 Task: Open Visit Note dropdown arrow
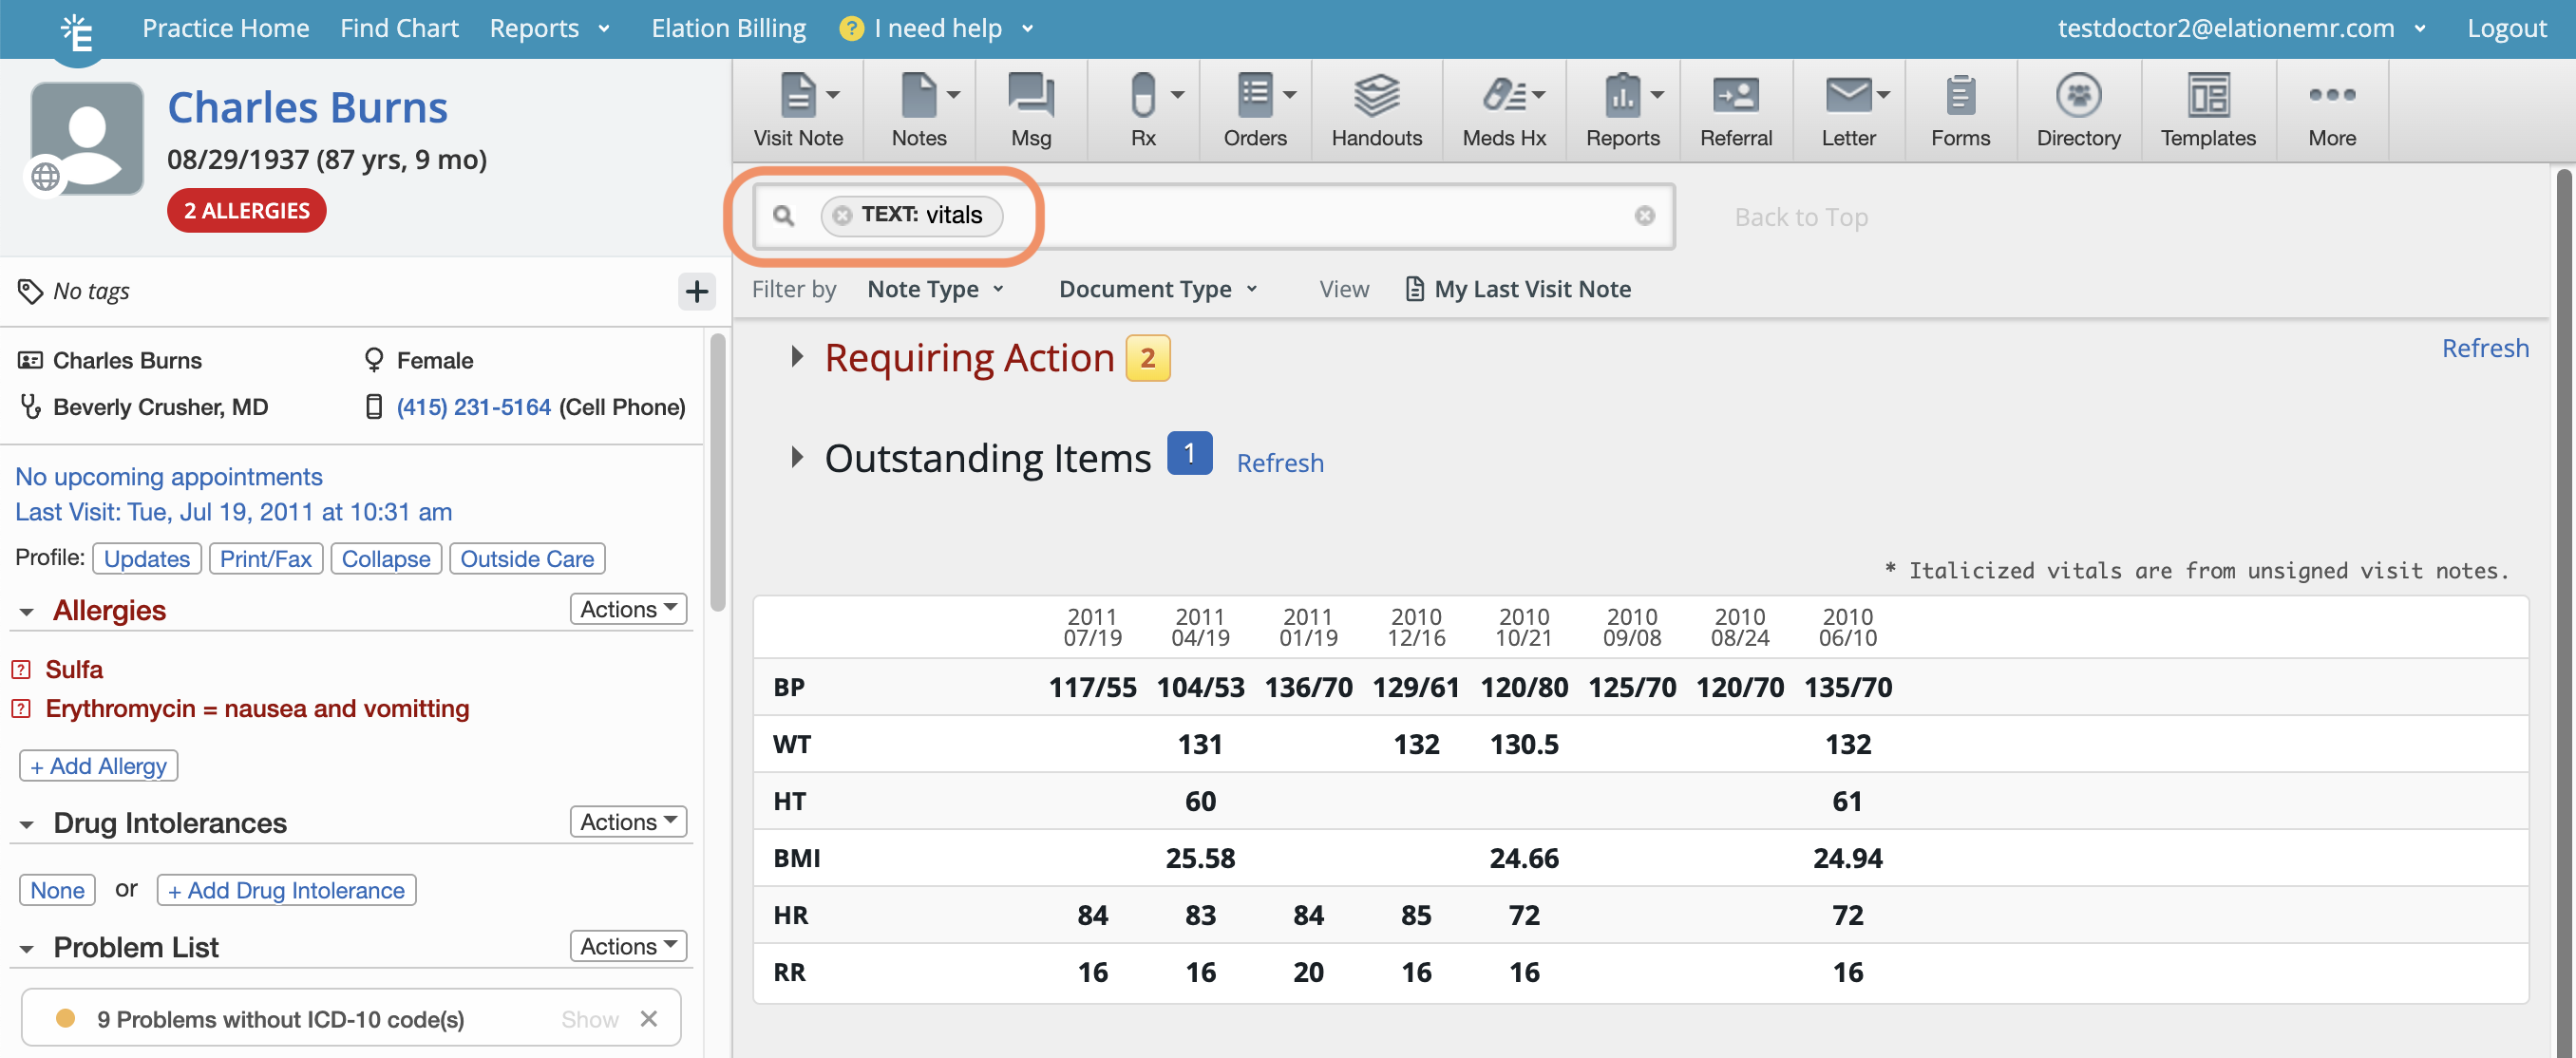[x=832, y=95]
